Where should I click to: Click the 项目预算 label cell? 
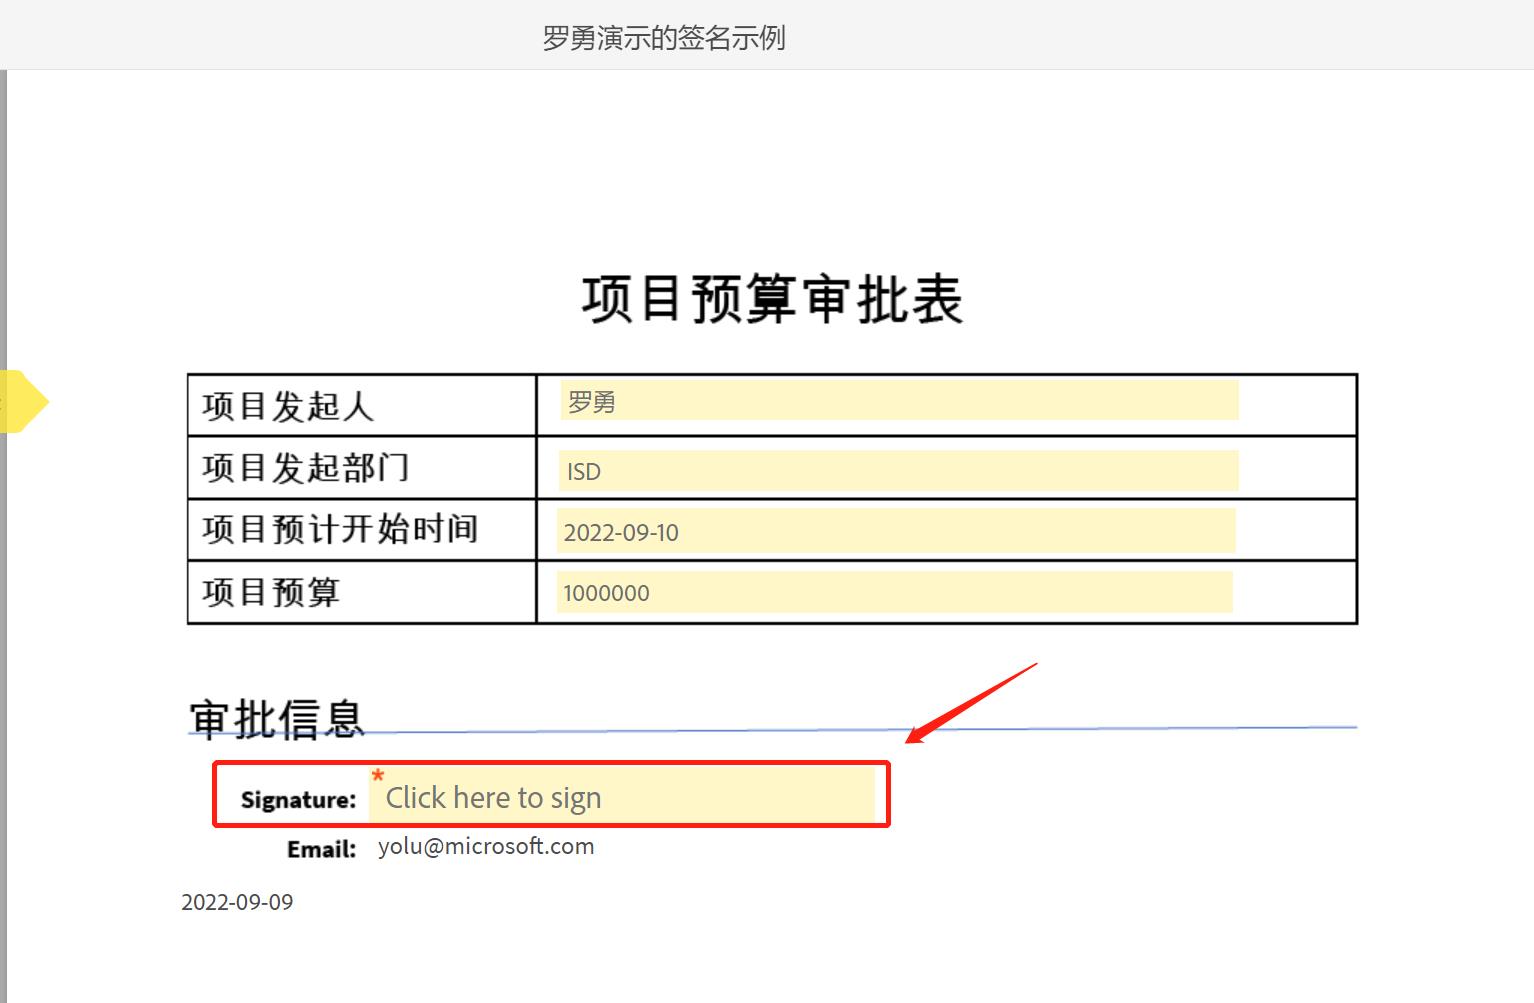coord(362,592)
